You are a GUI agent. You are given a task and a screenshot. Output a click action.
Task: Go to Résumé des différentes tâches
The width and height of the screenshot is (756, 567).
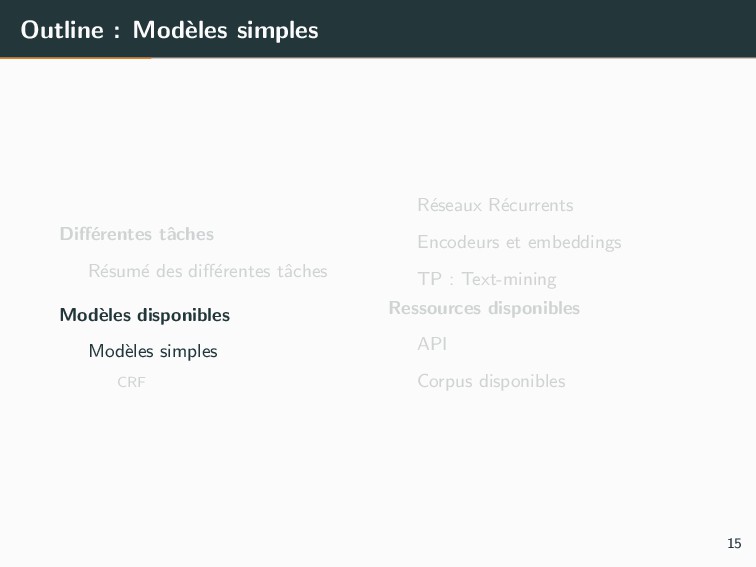click(208, 271)
